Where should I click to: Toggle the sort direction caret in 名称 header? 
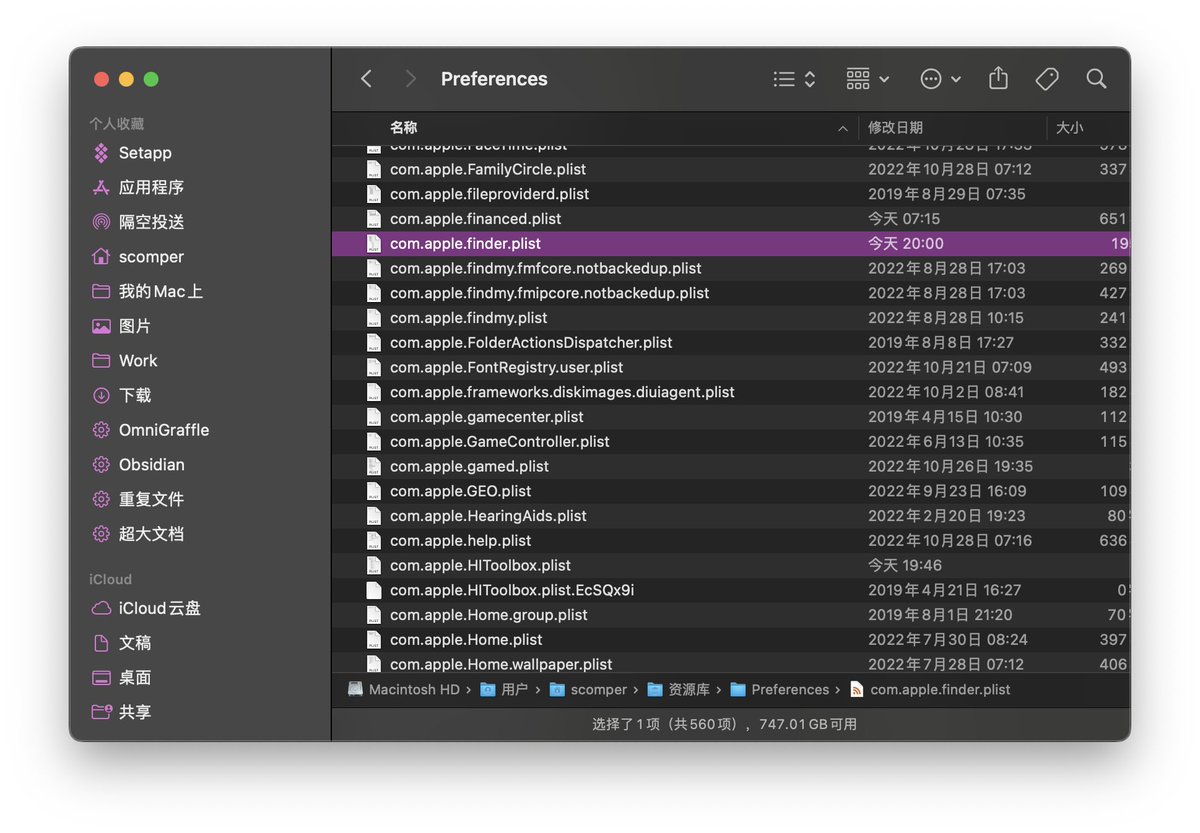[845, 128]
